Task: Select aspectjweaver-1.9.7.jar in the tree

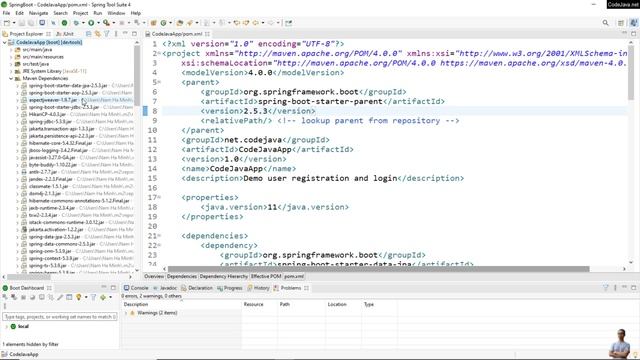Action: tap(53, 100)
